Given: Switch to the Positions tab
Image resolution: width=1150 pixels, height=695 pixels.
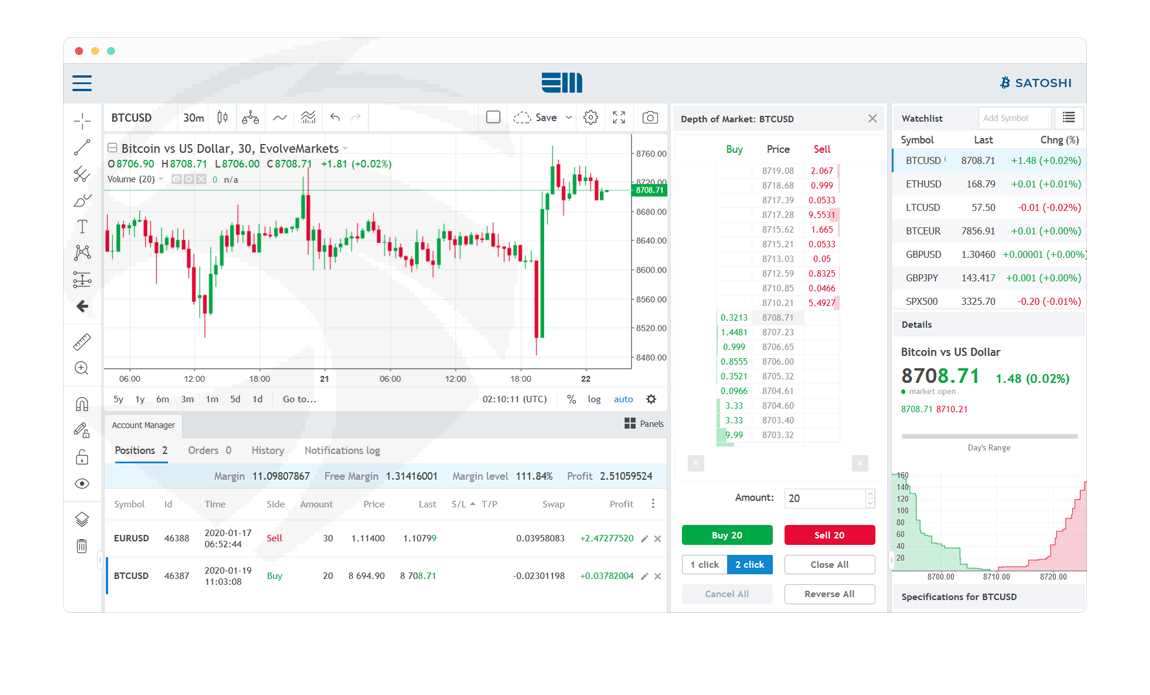Looking at the screenshot, I should (x=141, y=451).
